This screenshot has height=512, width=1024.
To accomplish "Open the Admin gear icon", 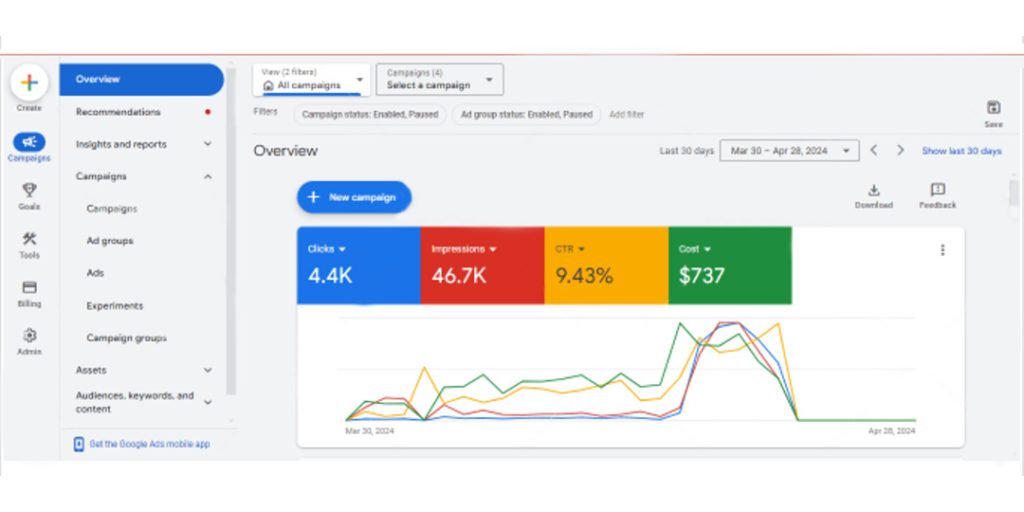I will click(29, 336).
